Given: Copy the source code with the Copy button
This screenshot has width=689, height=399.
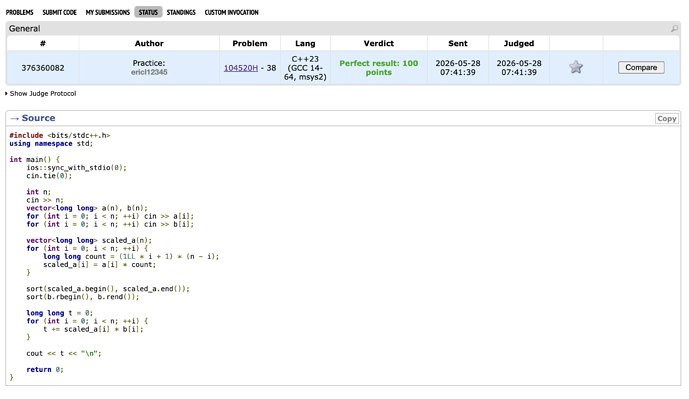Looking at the screenshot, I should point(667,119).
